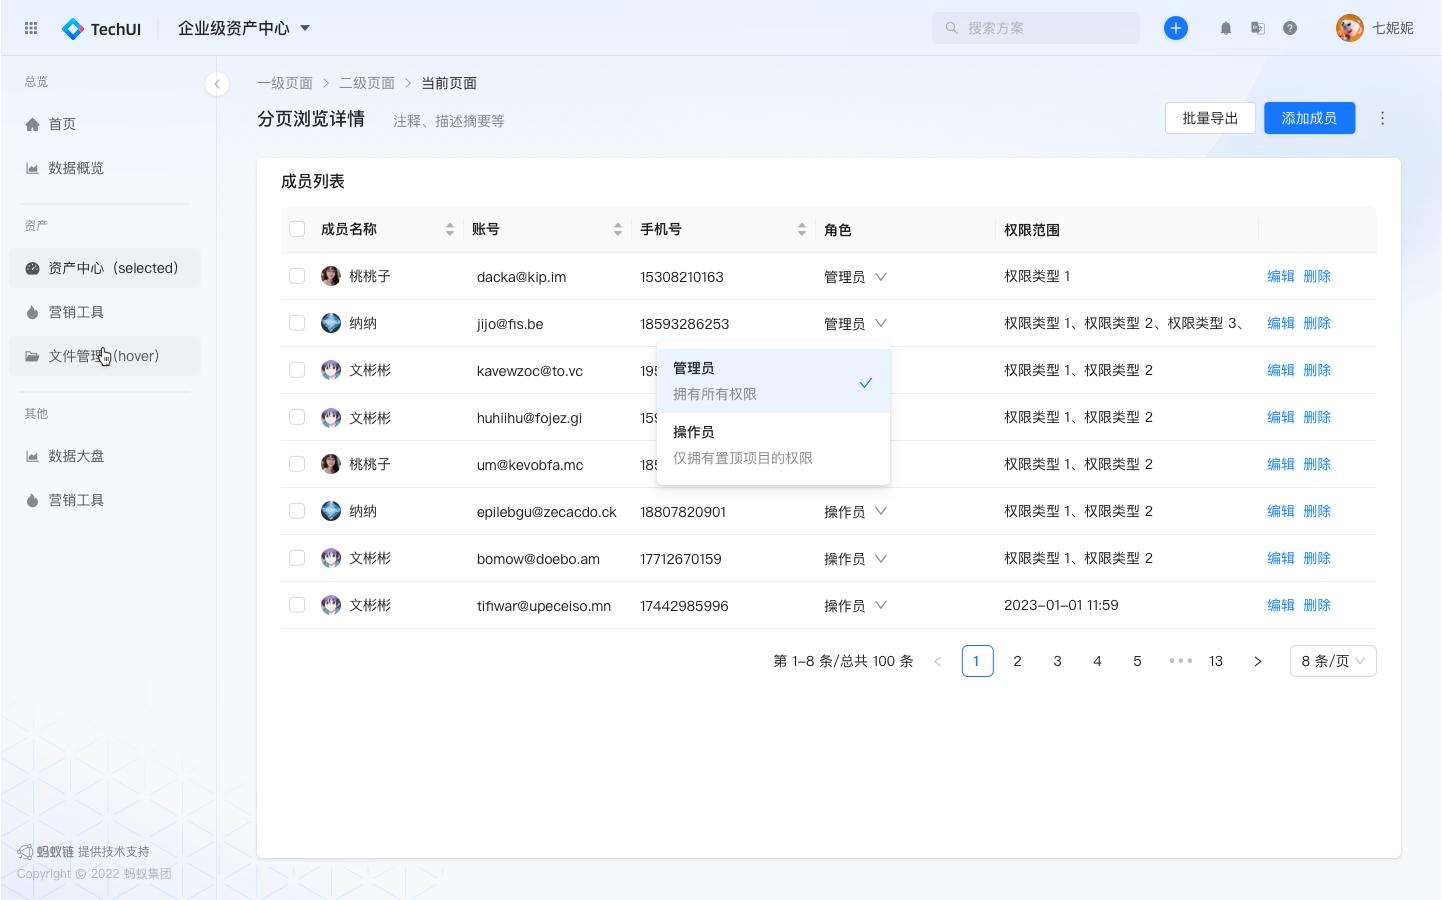Click 编辑 link on the first table row

pos(1280,276)
